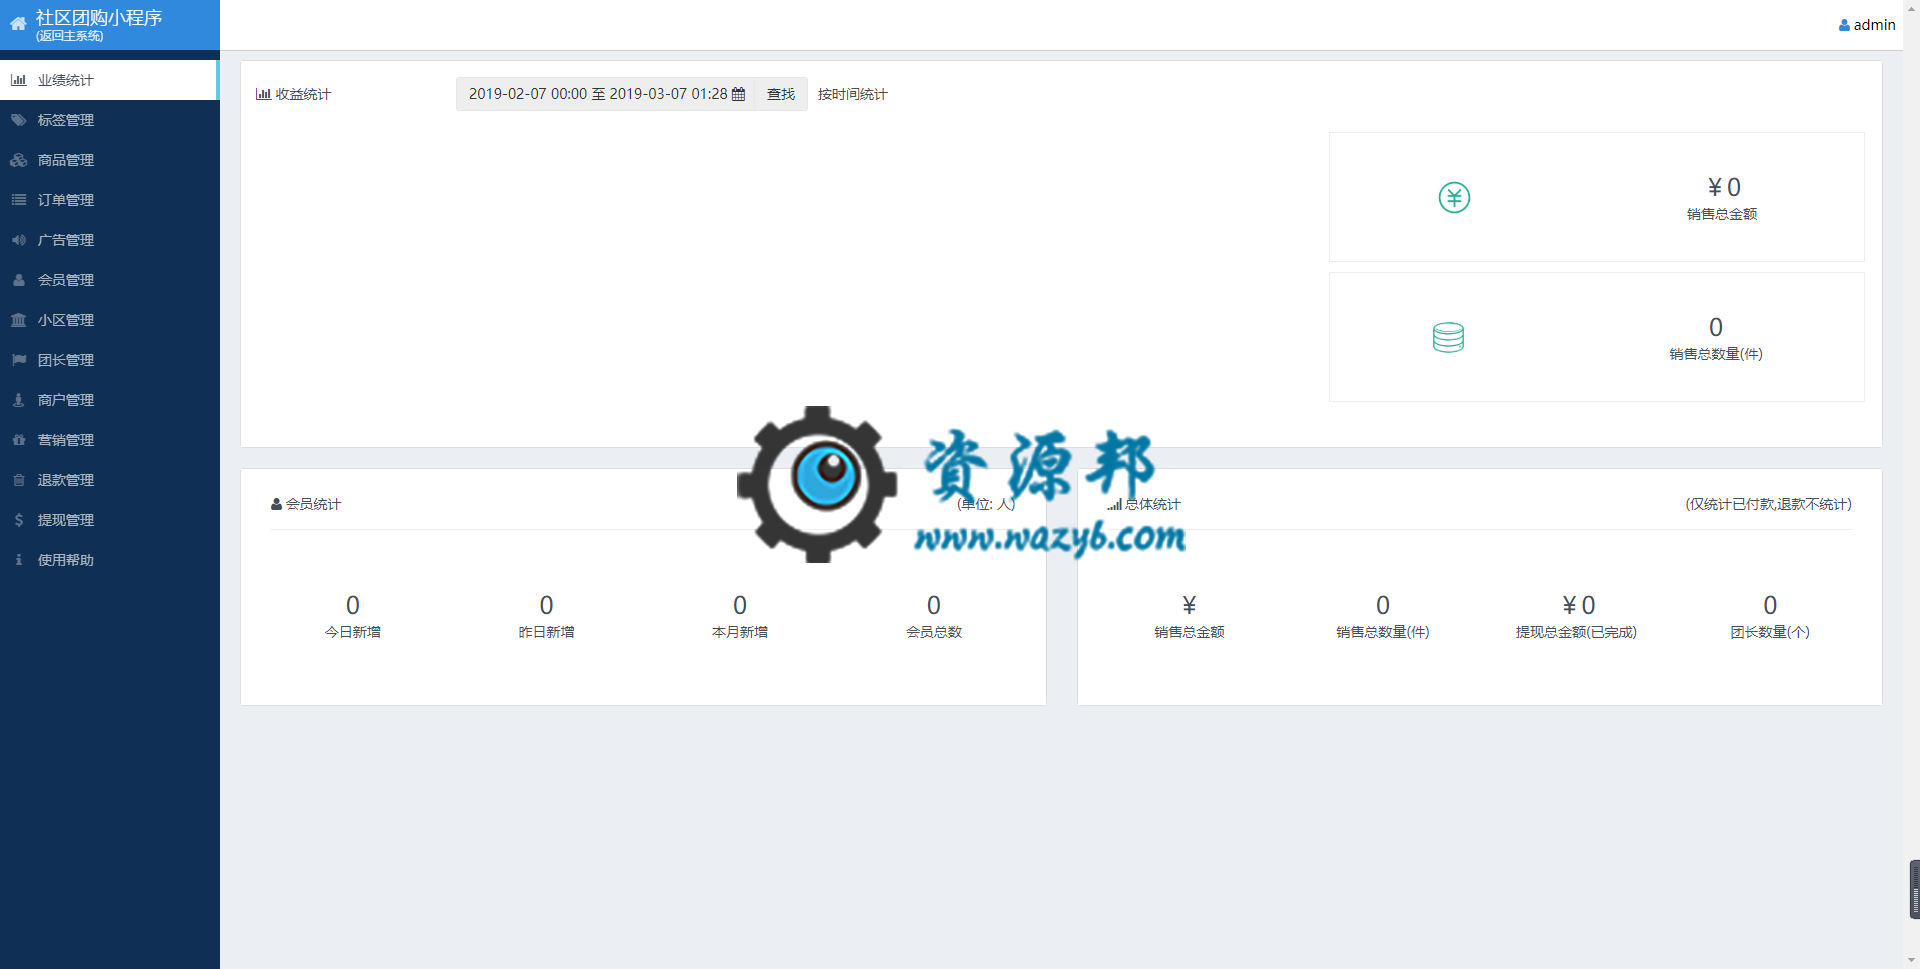The image size is (1920, 969).
Task: Click the admin user icon
Action: (1844, 25)
